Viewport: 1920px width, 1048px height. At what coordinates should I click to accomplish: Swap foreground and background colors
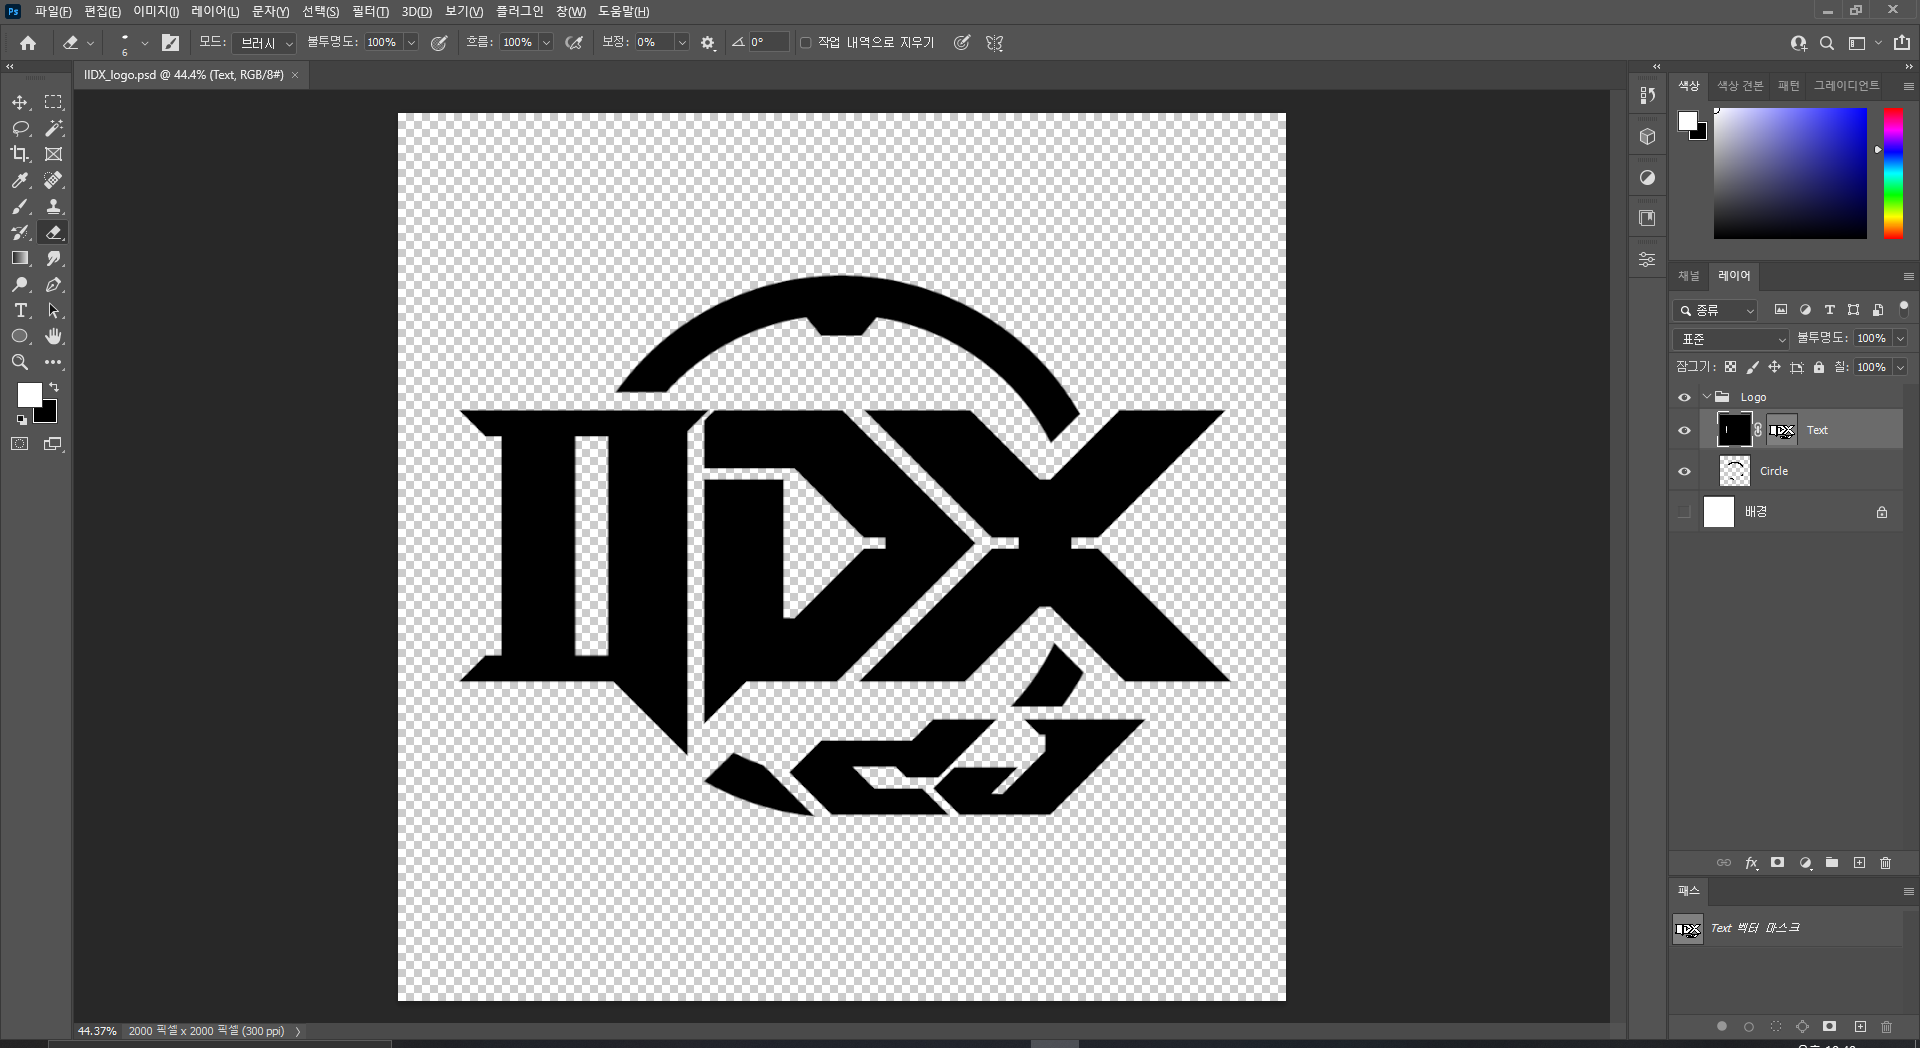[x=54, y=387]
